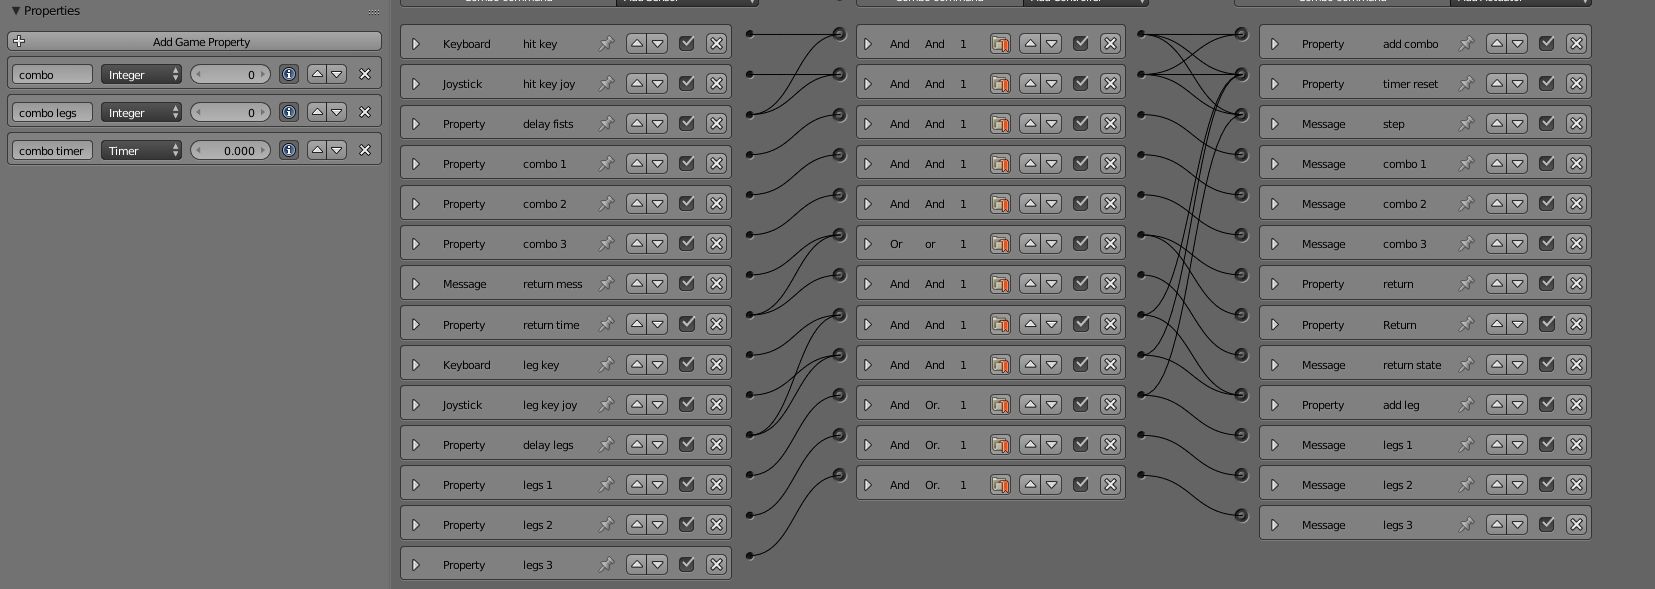Image resolution: width=1655 pixels, height=589 pixels.
Task: Open Timer type dropdown for 'combo timer'
Action: pyautogui.click(x=141, y=150)
